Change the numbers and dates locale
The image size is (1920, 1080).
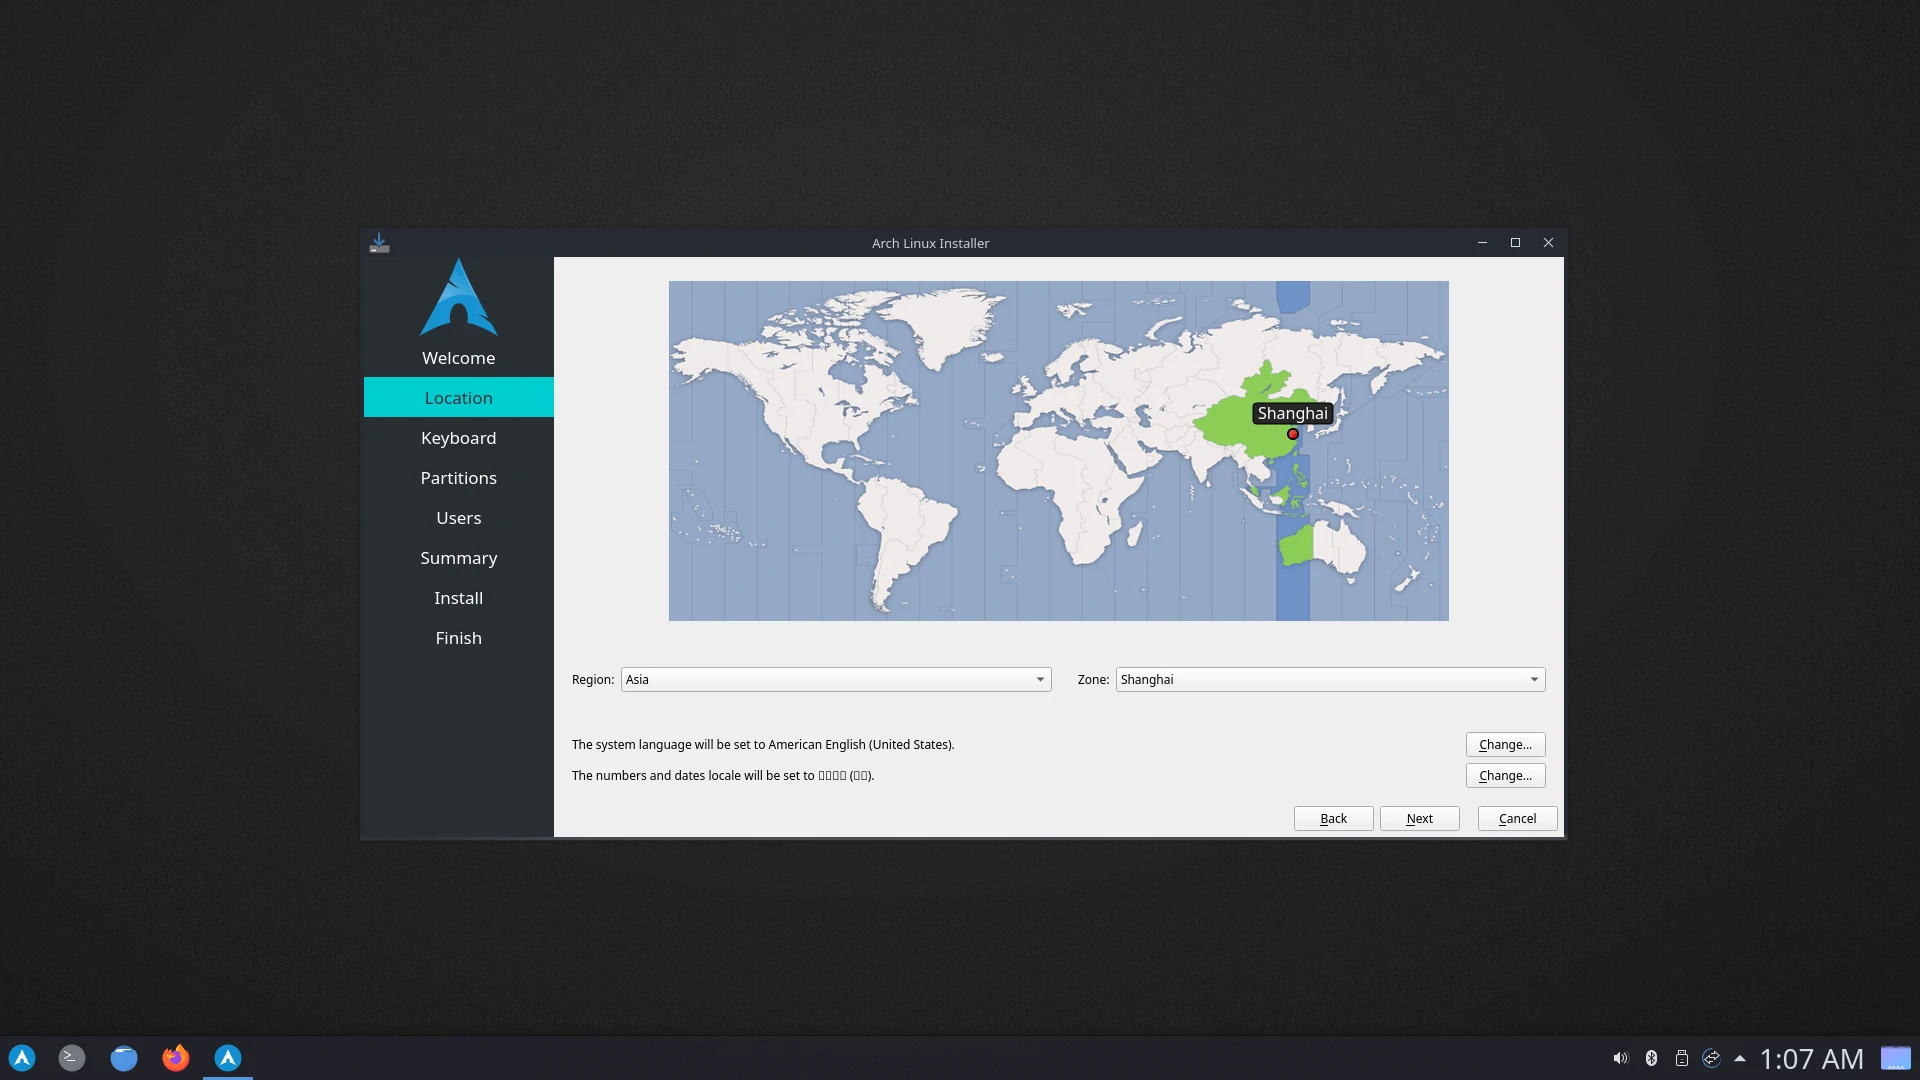tap(1505, 776)
